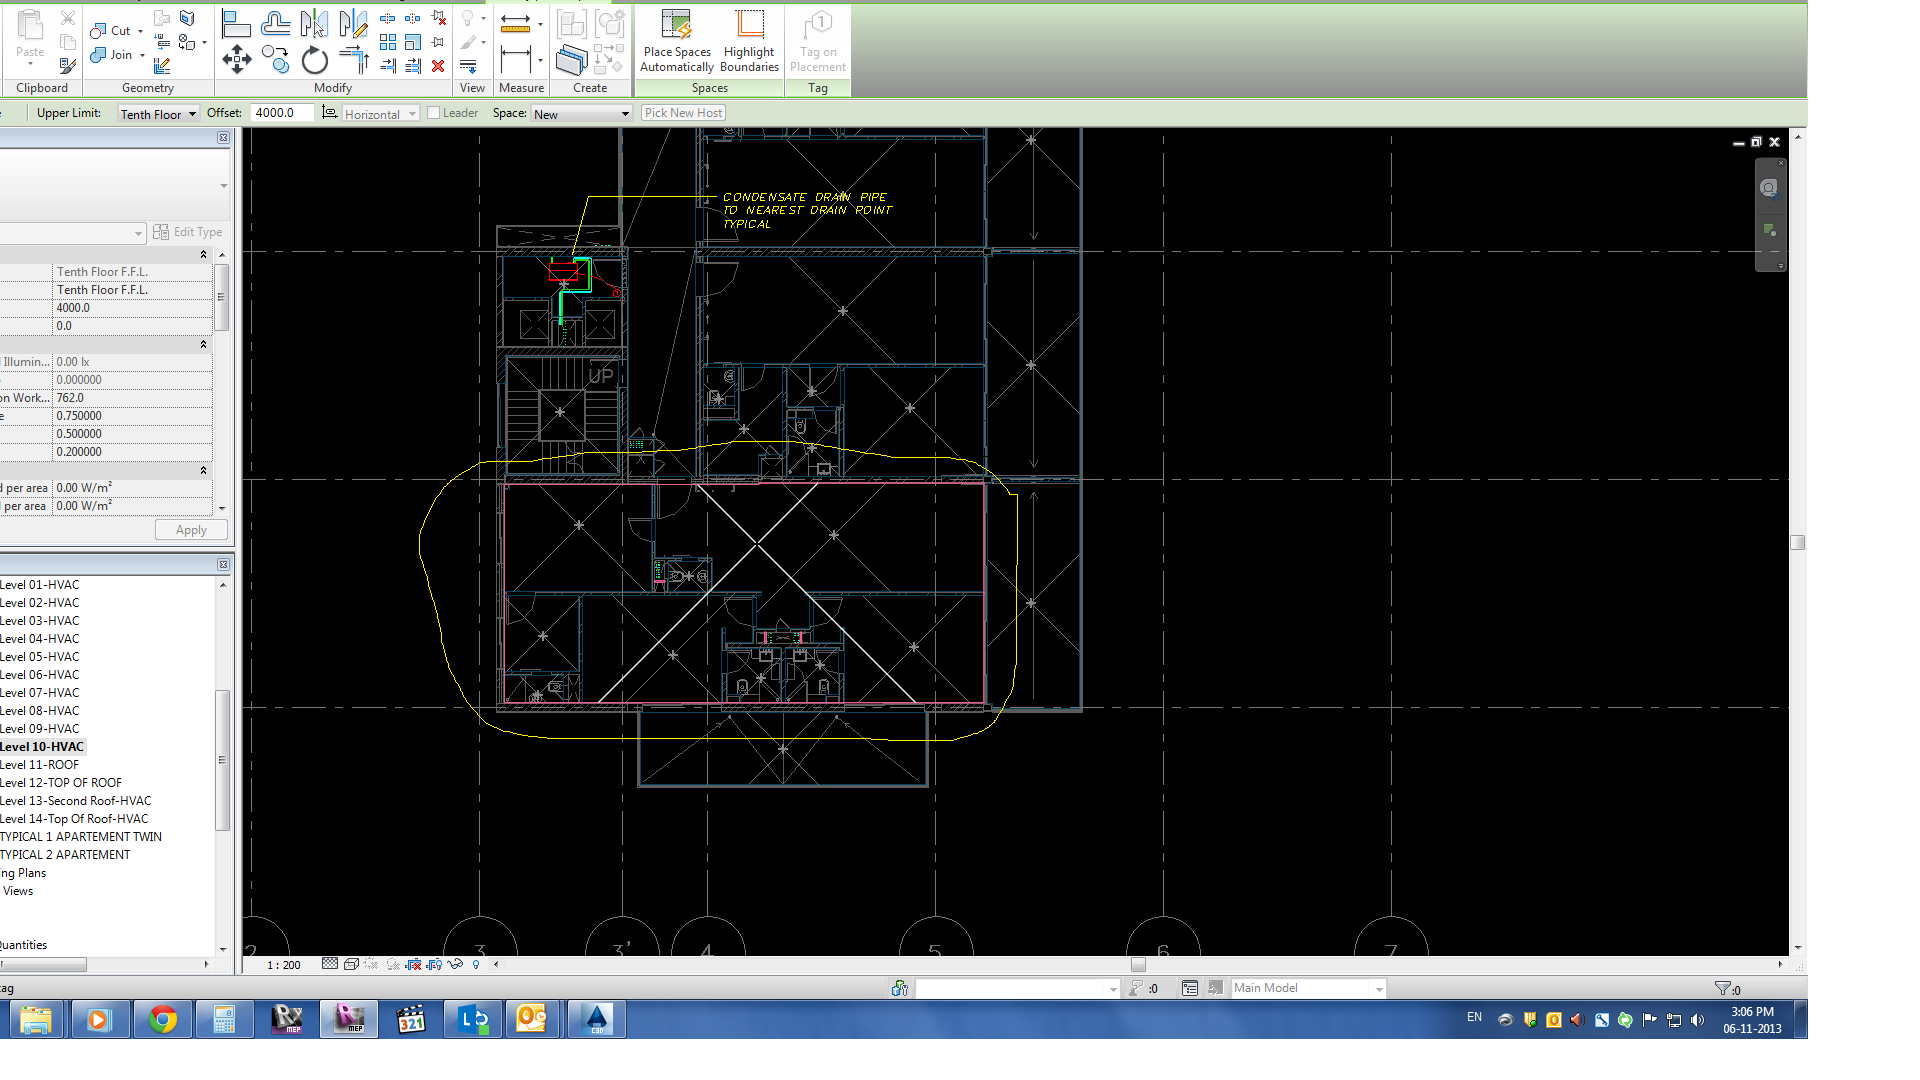
Task: Click the 1 : 200 view scale
Action: (284, 965)
